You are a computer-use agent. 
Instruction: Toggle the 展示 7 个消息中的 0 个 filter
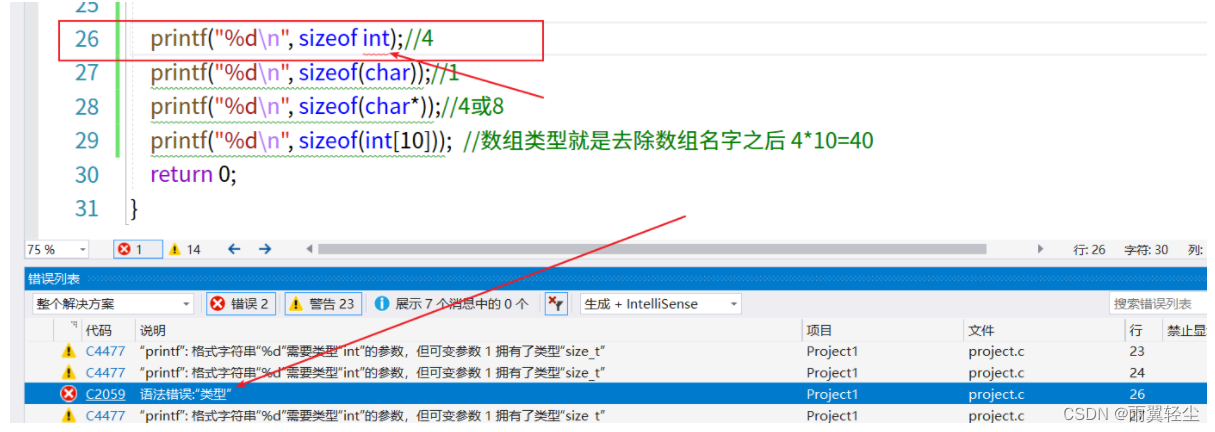pyautogui.click(x=452, y=304)
